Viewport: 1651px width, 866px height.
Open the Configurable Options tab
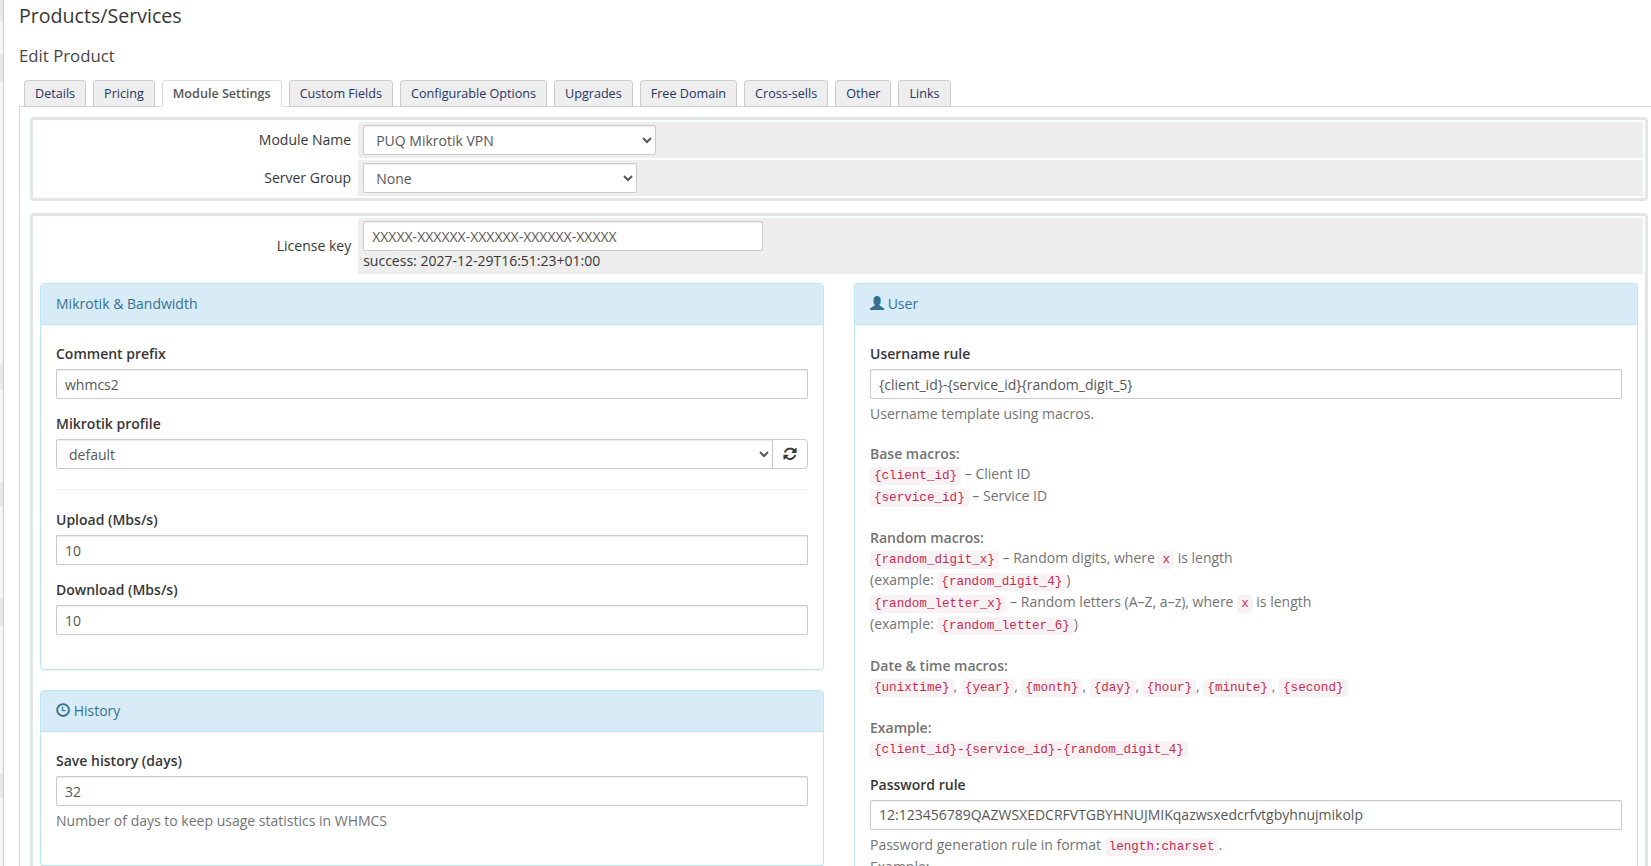[473, 93]
